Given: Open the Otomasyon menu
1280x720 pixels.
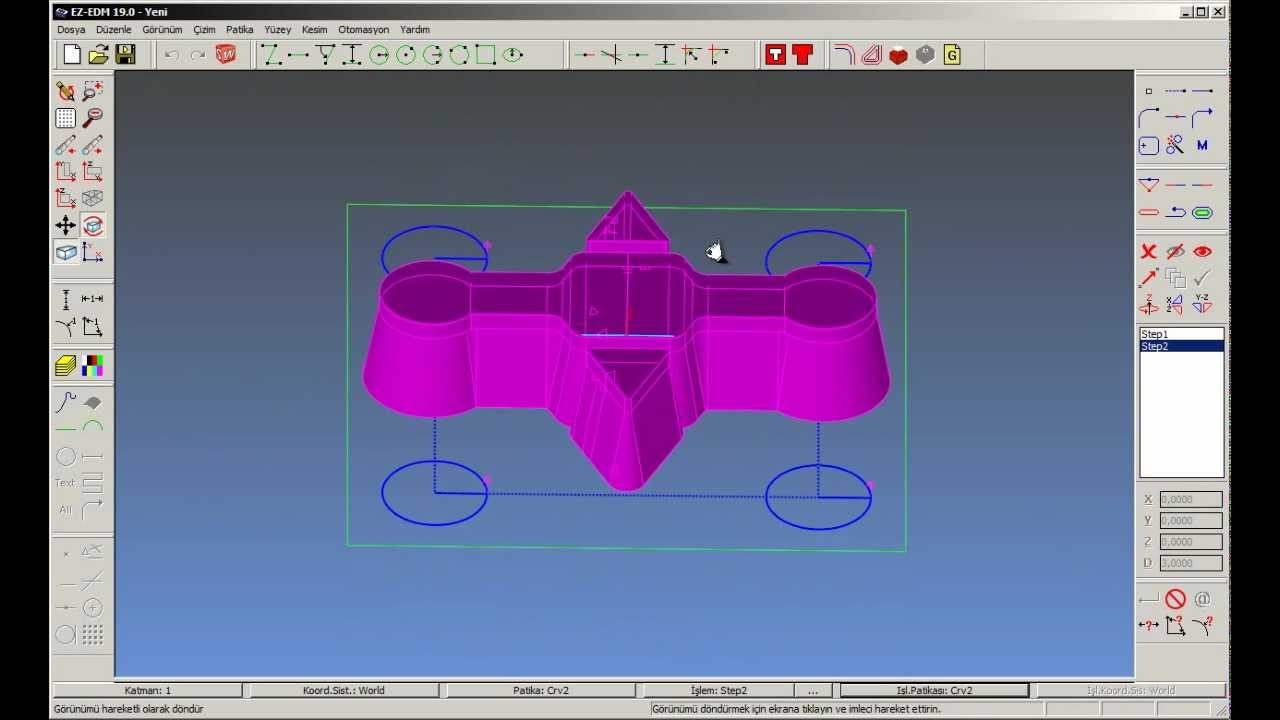Looking at the screenshot, I should (x=363, y=30).
